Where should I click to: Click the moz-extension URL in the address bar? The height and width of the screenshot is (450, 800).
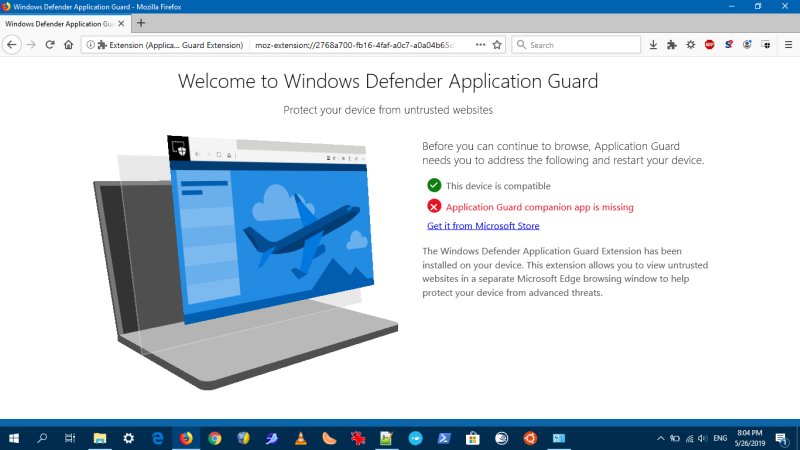pos(354,45)
